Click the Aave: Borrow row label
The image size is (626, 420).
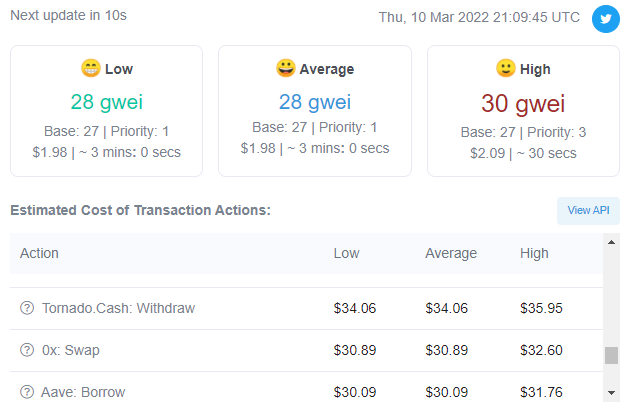click(83, 392)
